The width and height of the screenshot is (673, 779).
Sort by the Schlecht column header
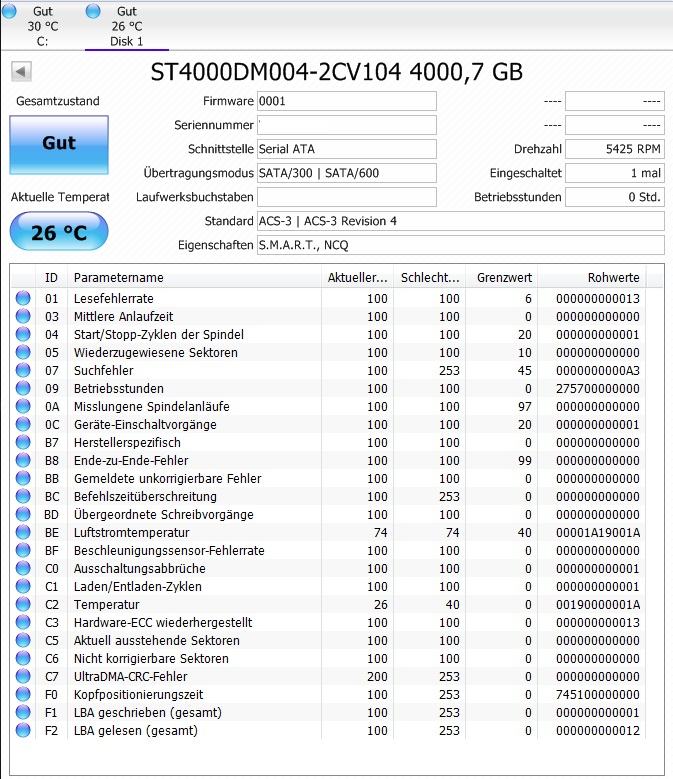pos(429,278)
